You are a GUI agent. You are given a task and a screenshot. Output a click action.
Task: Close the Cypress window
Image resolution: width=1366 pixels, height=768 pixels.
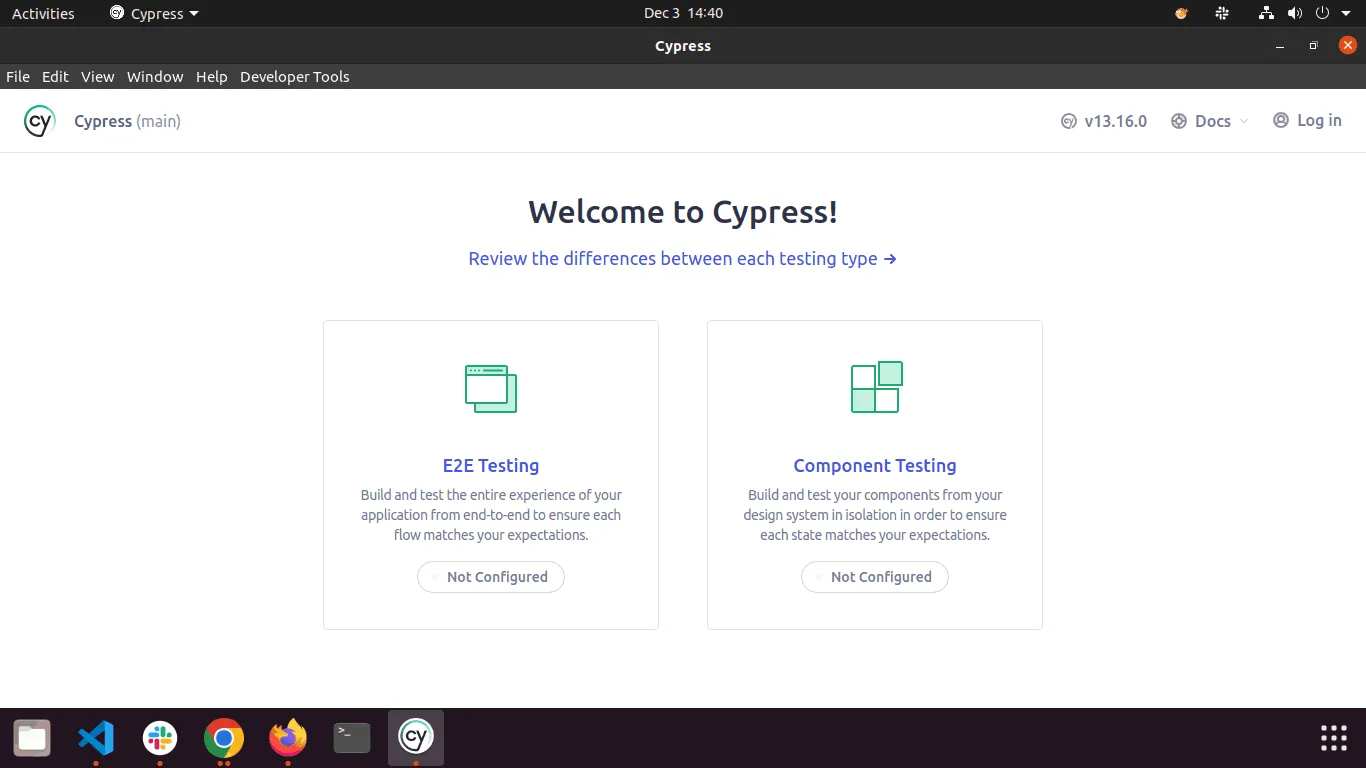(x=1347, y=45)
